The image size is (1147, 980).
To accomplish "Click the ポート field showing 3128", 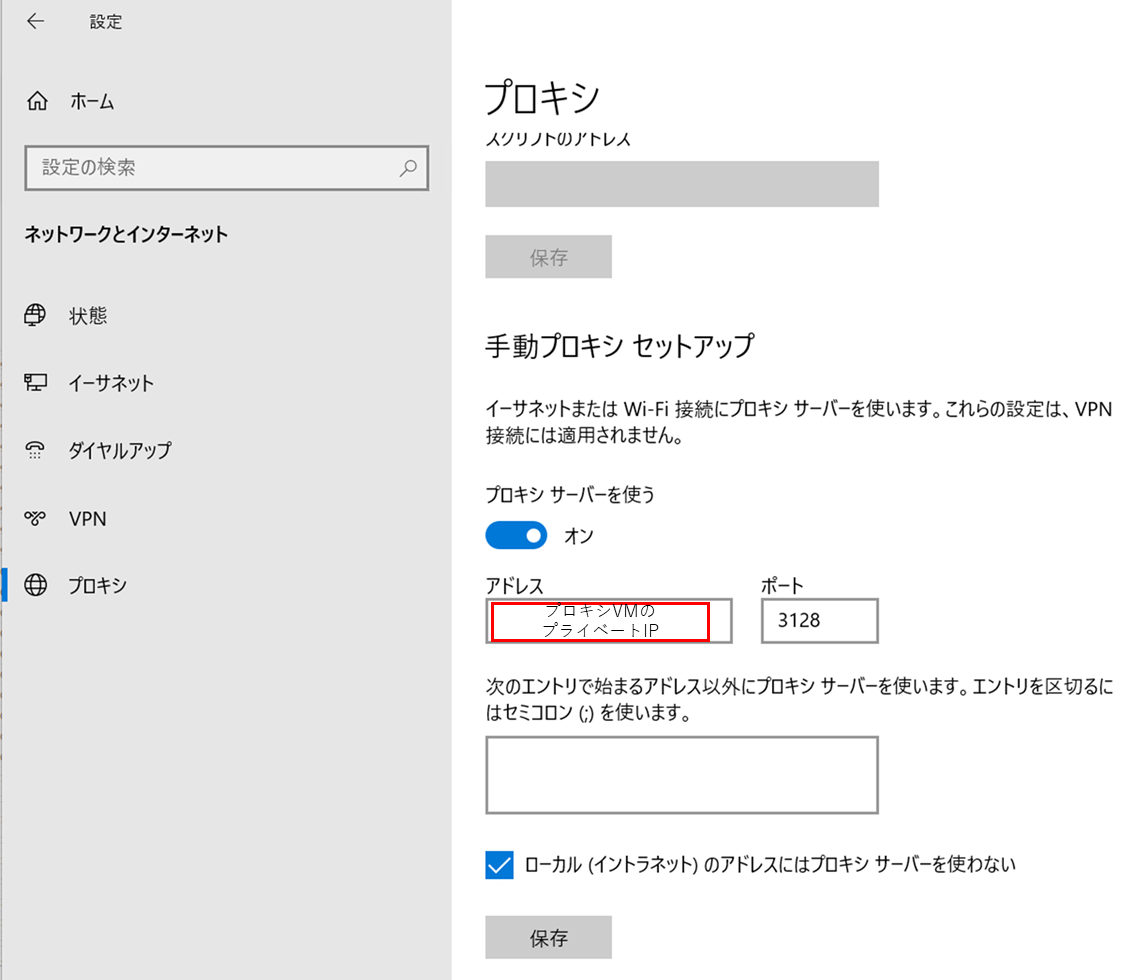I will pyautogui.click(x=819, y=621).
